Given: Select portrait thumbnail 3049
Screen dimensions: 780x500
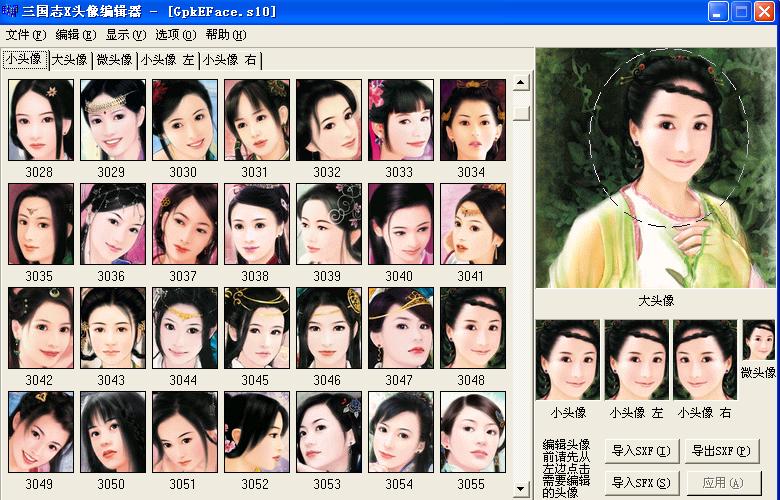Looking at the screenshot, I should pos(41,432).
